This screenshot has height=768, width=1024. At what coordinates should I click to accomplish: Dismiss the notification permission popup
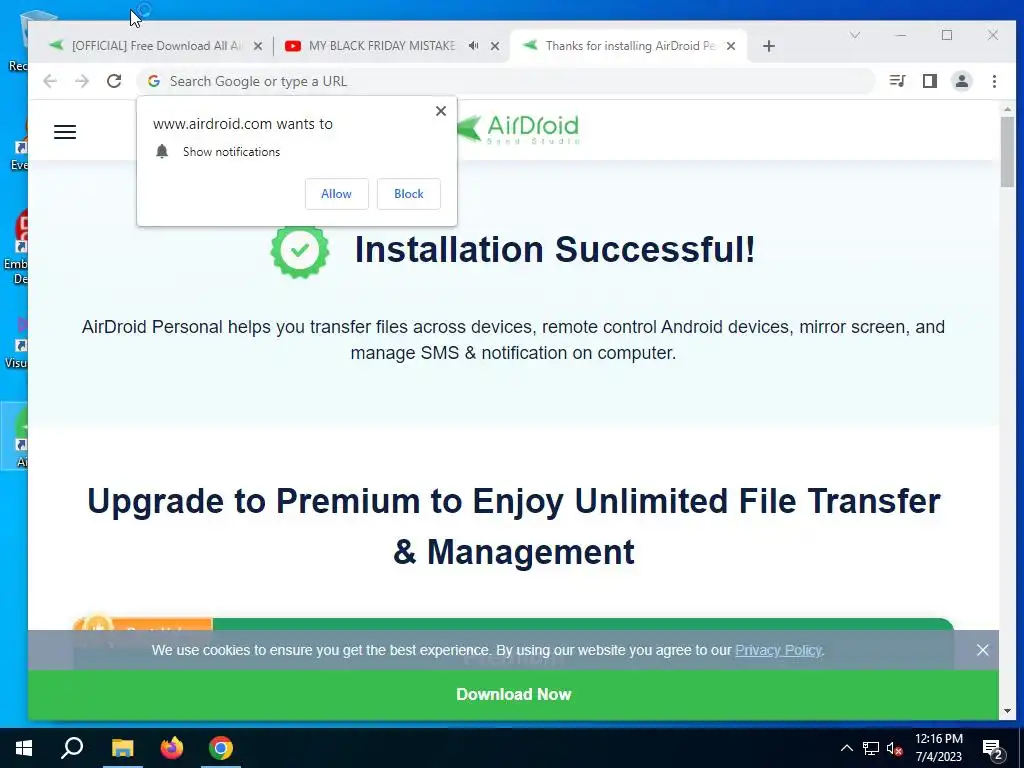pos(441,111)
